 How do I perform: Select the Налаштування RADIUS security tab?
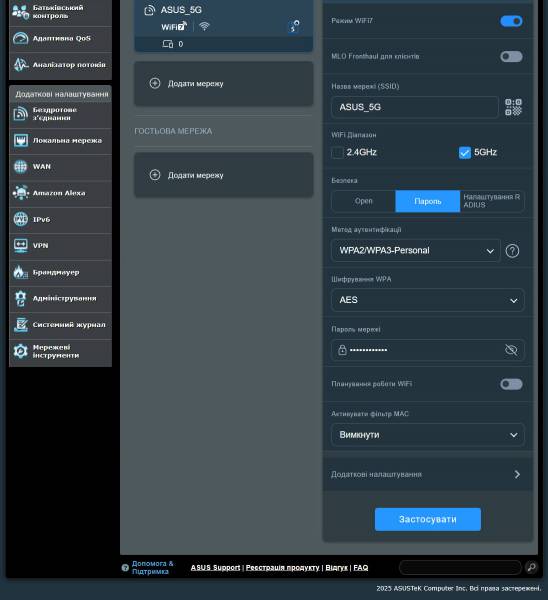[492, 201]
